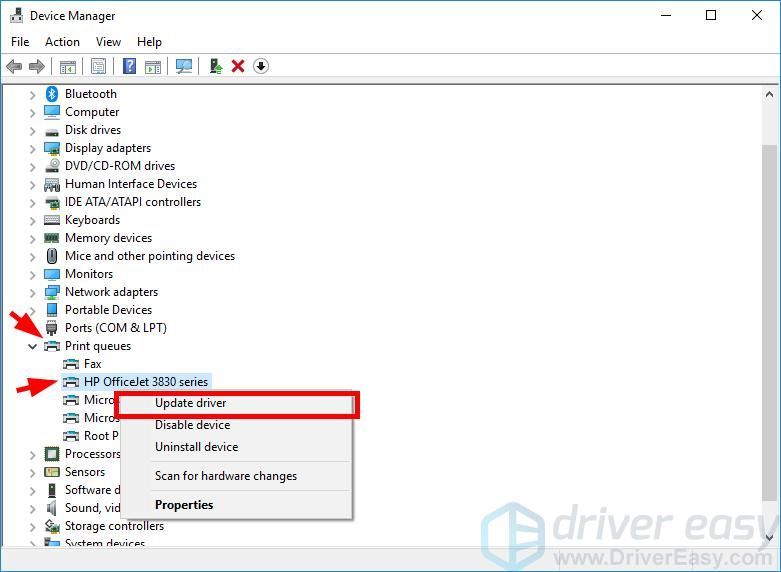This screenshot has width=781, height=572.
Task: Open the Help menu
Action: pos(149,42)
